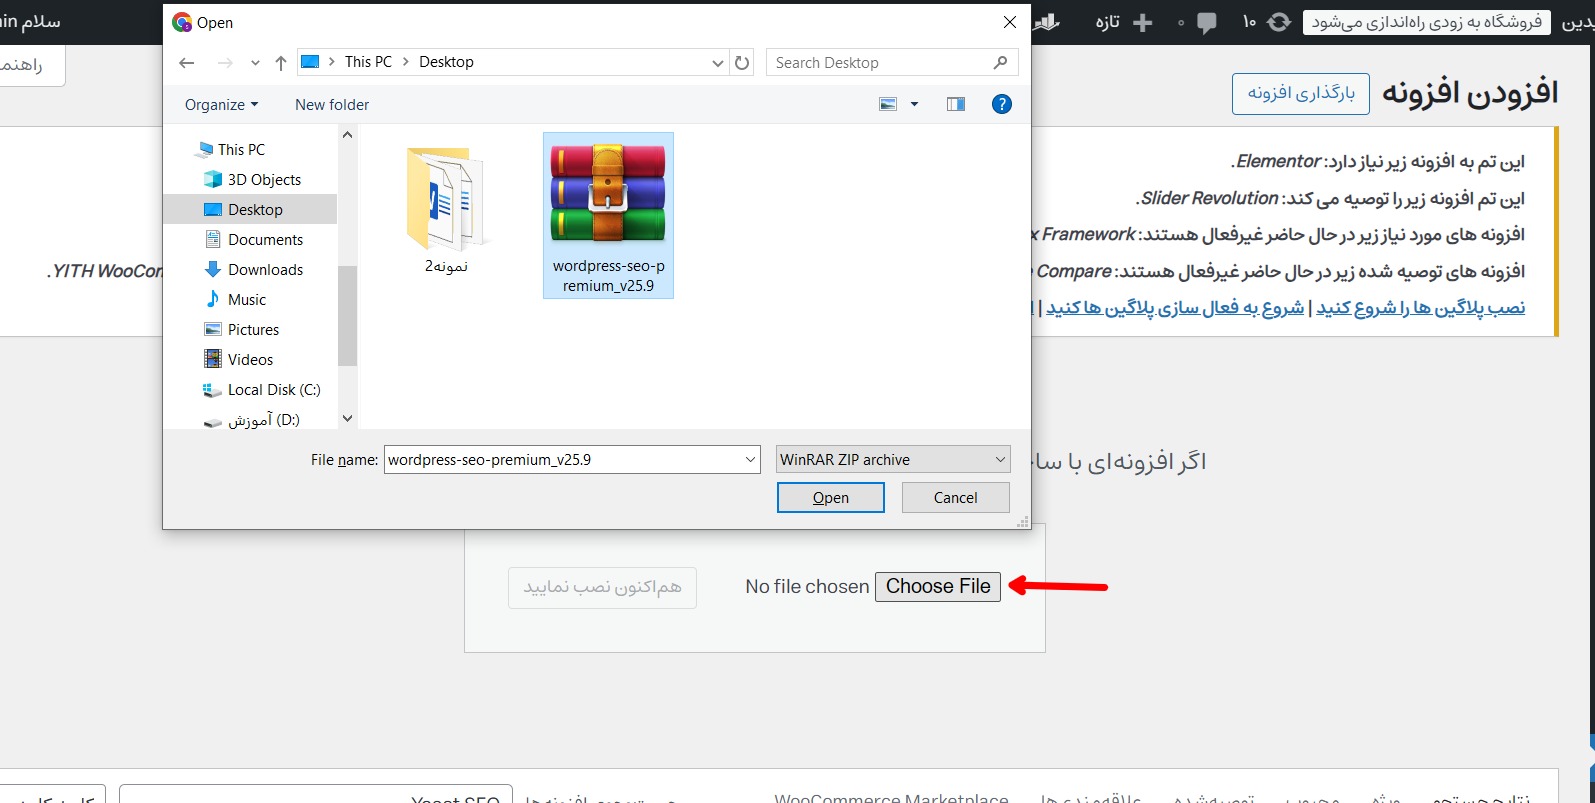Viewport: 1595px width, 803px height.
Task: Open the file type dropdown WinRAR ZIP archive
Action: click(893, 460)
